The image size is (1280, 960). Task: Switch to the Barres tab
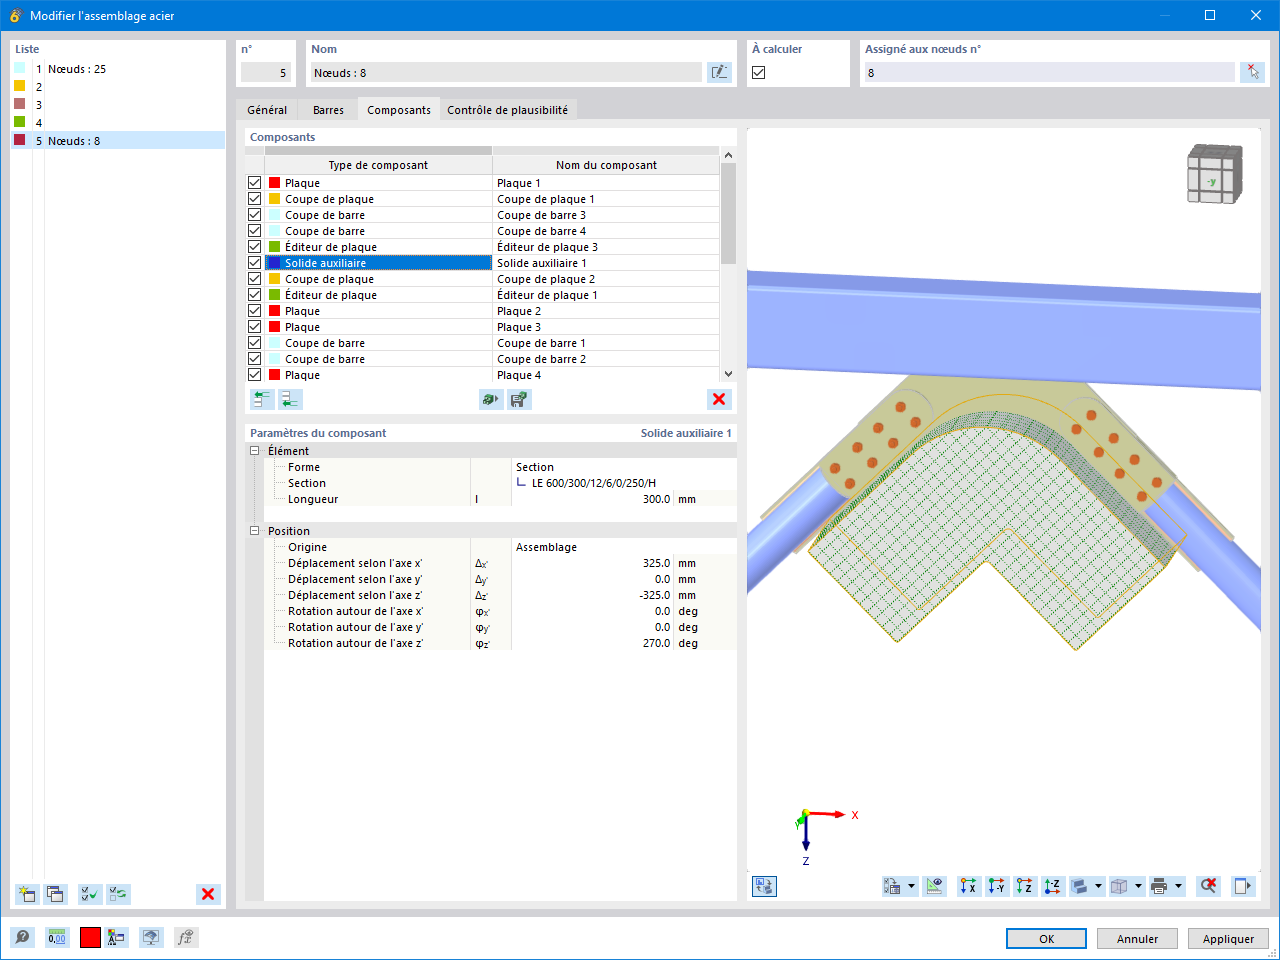coord(328,110)
